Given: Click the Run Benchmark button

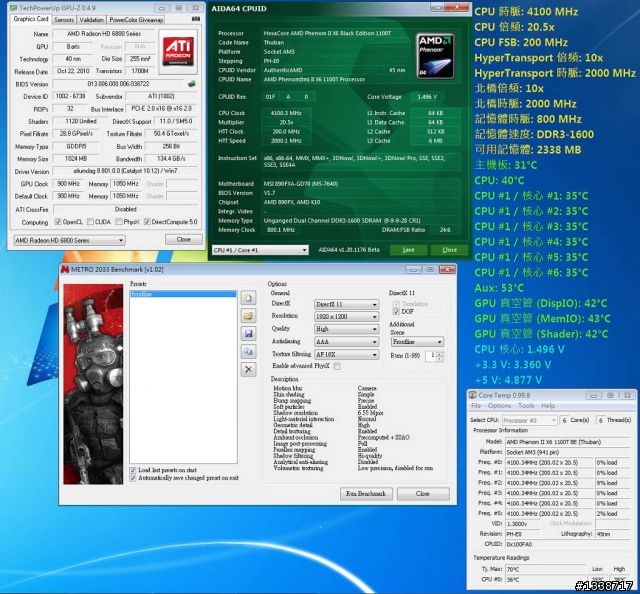Looking at the screenshot, I should tap(366, 494).
